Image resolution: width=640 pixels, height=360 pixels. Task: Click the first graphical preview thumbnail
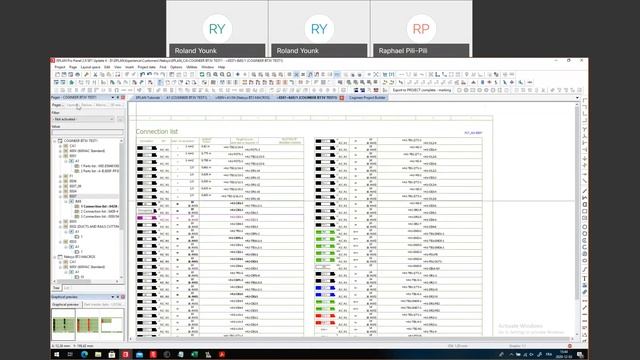tap(63, 324)
